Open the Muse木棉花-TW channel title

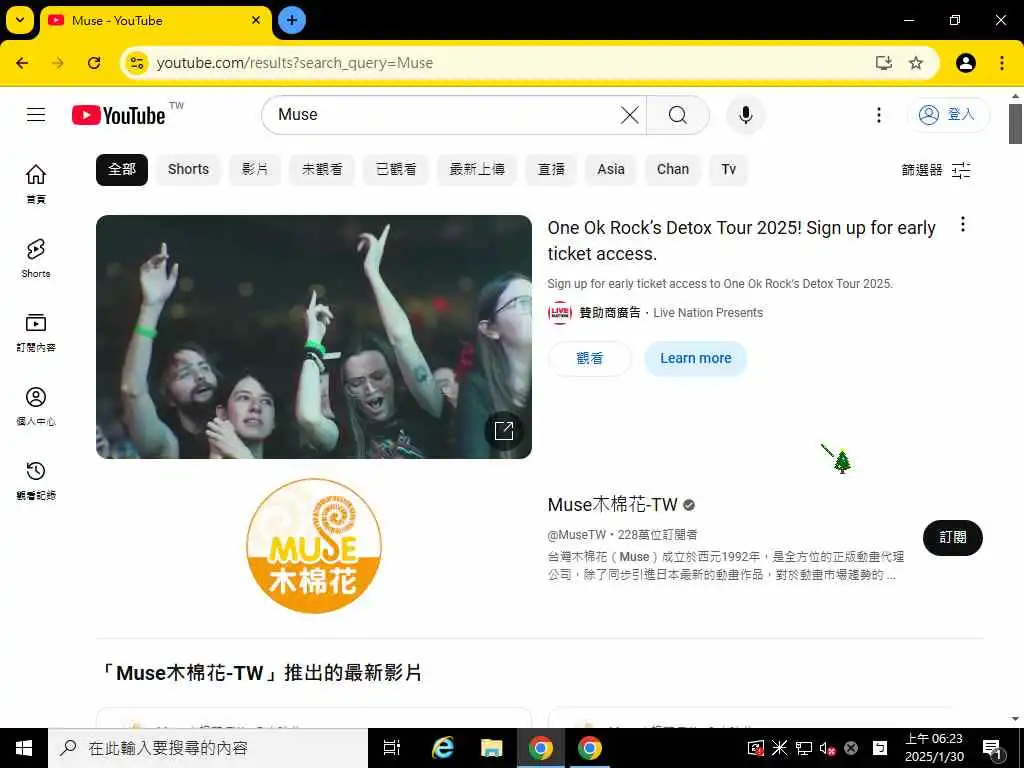[x=613, y=505]
